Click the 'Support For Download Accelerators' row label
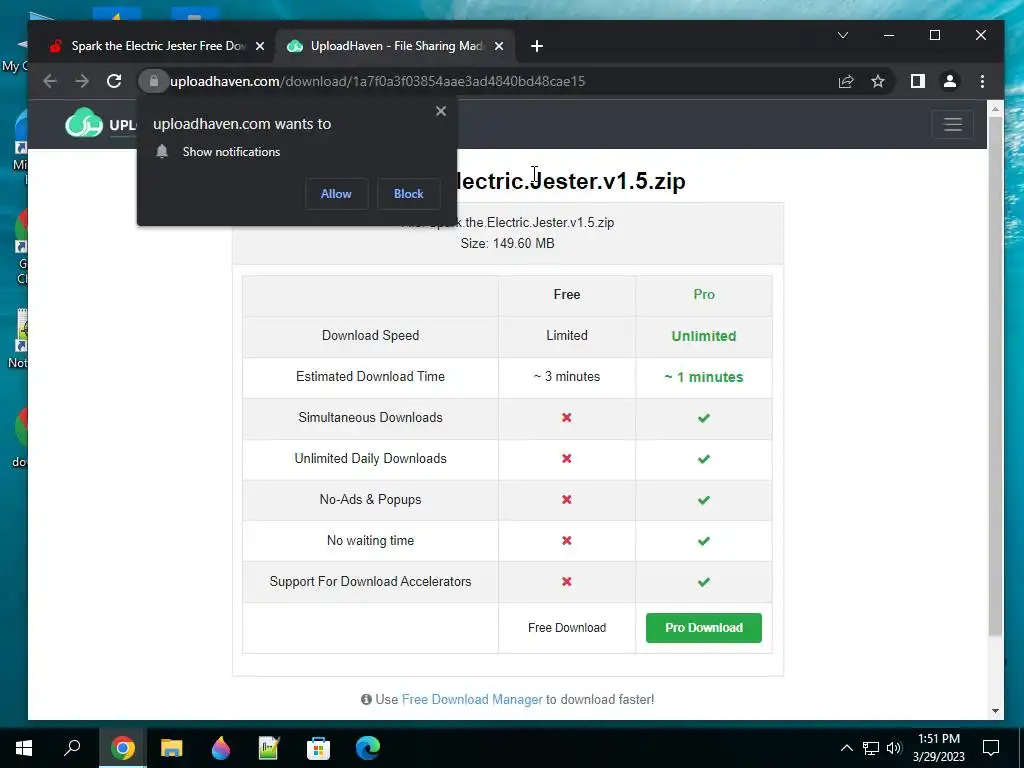 point(370,582)
